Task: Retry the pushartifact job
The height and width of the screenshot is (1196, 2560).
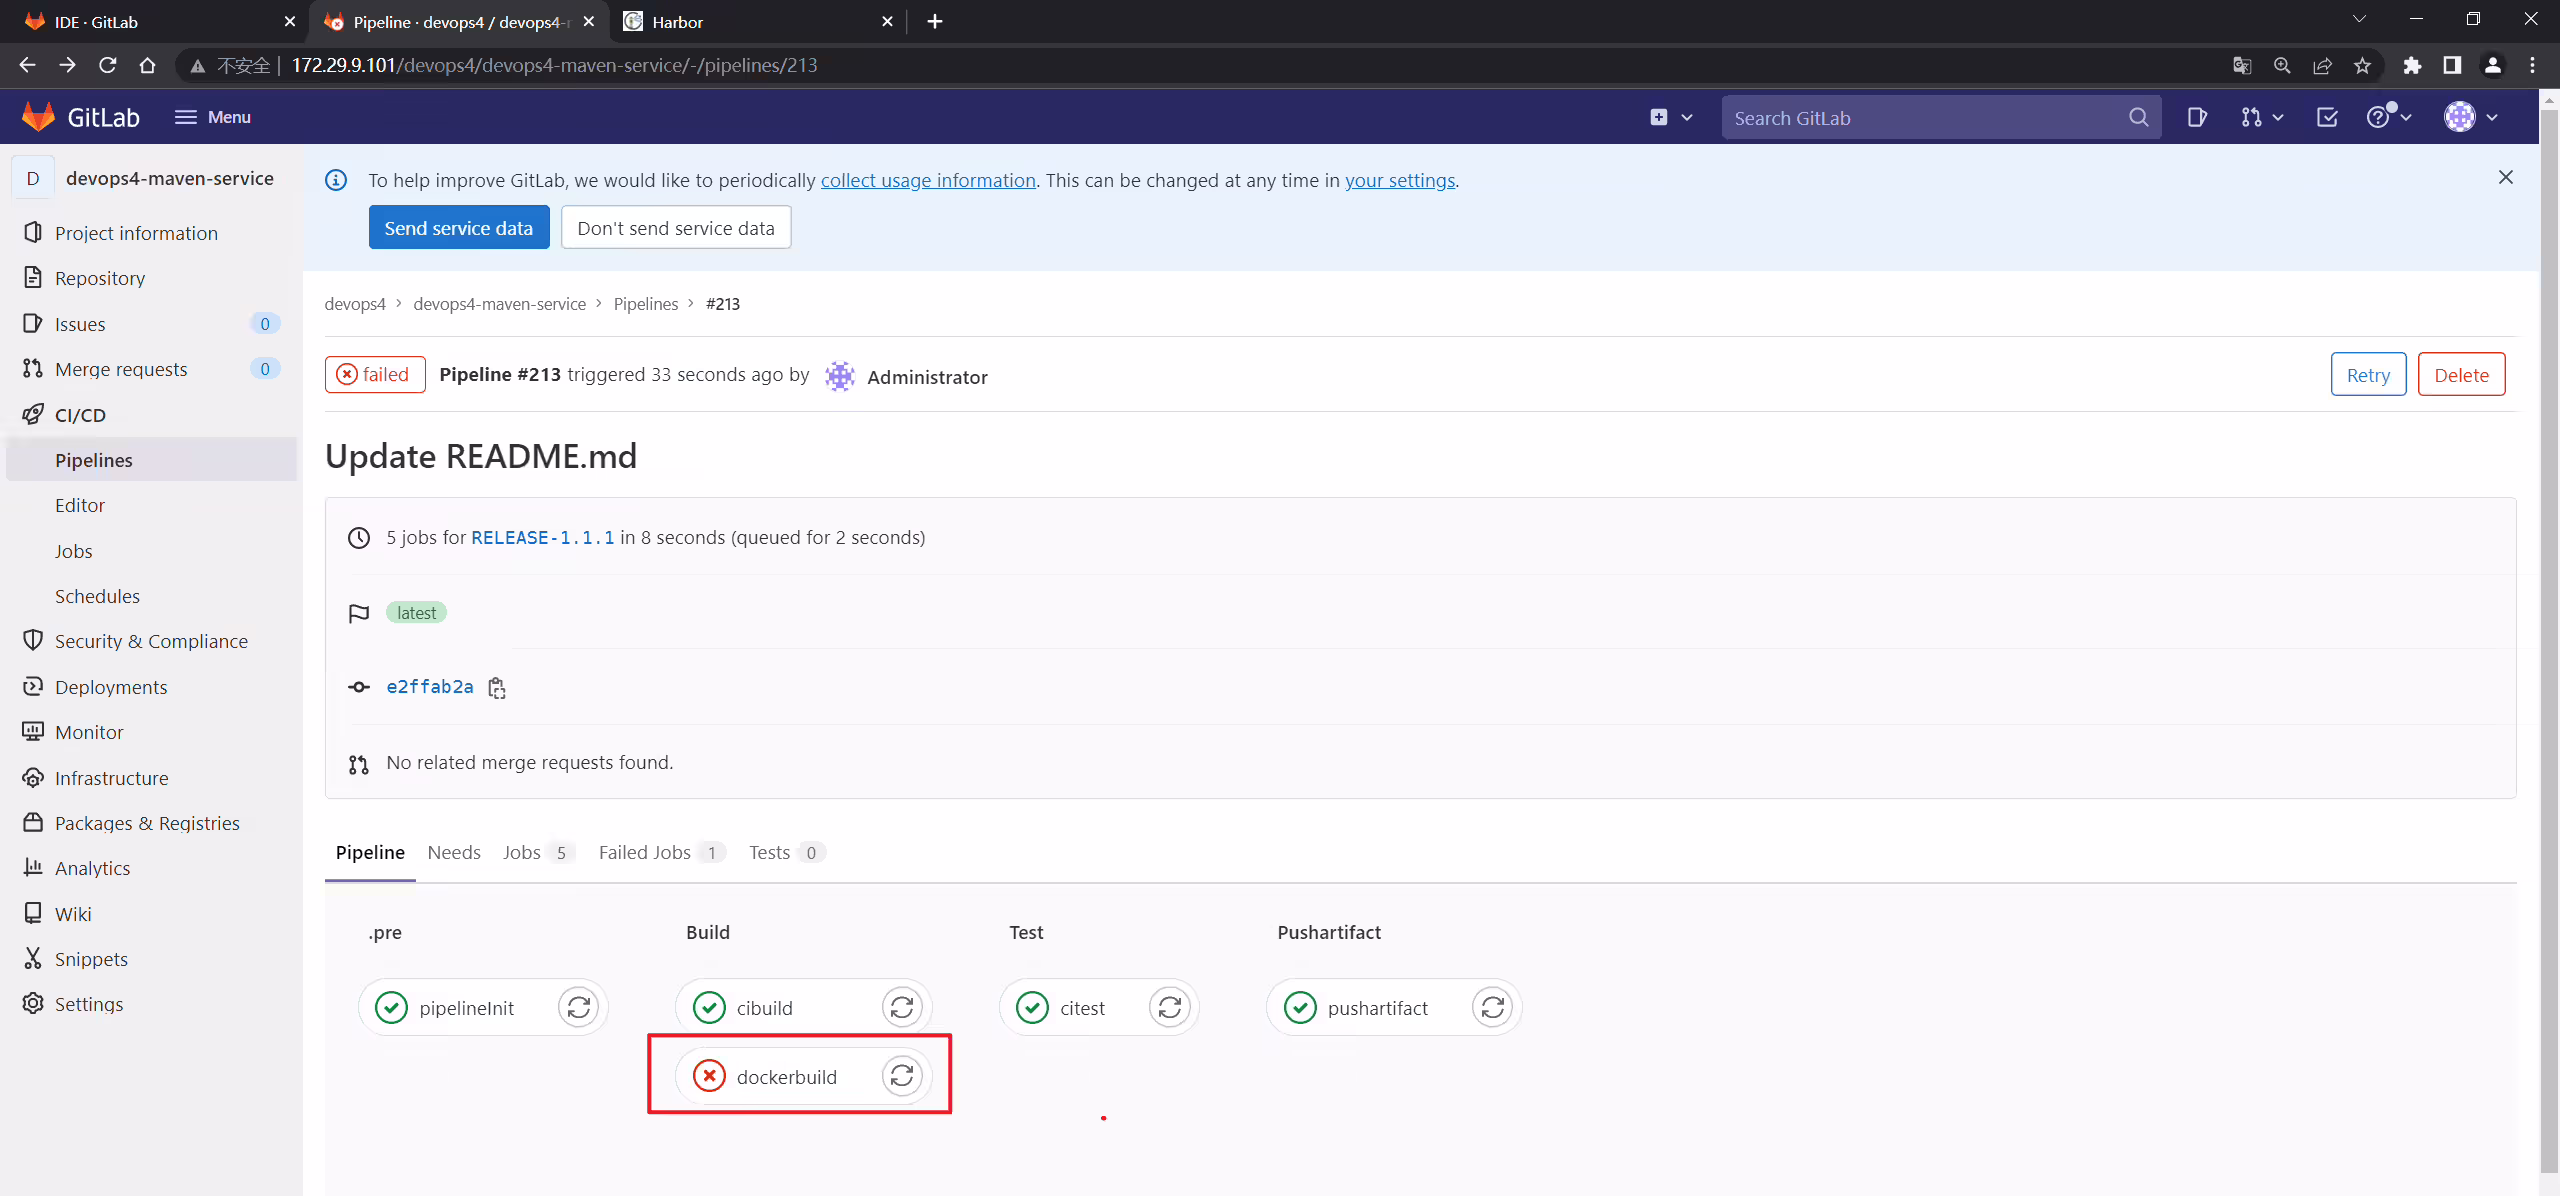Action: (x=1493, y=1007)
